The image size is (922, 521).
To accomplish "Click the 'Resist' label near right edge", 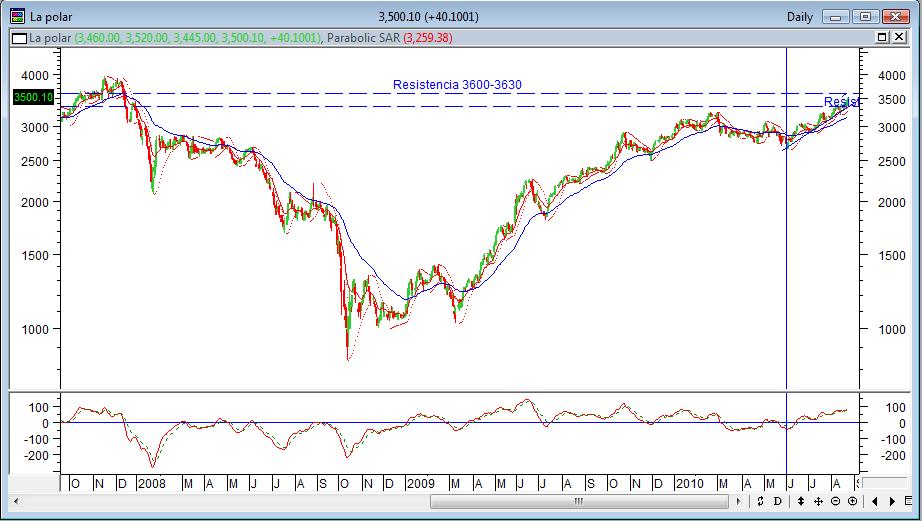I will (x=841, y=102).
